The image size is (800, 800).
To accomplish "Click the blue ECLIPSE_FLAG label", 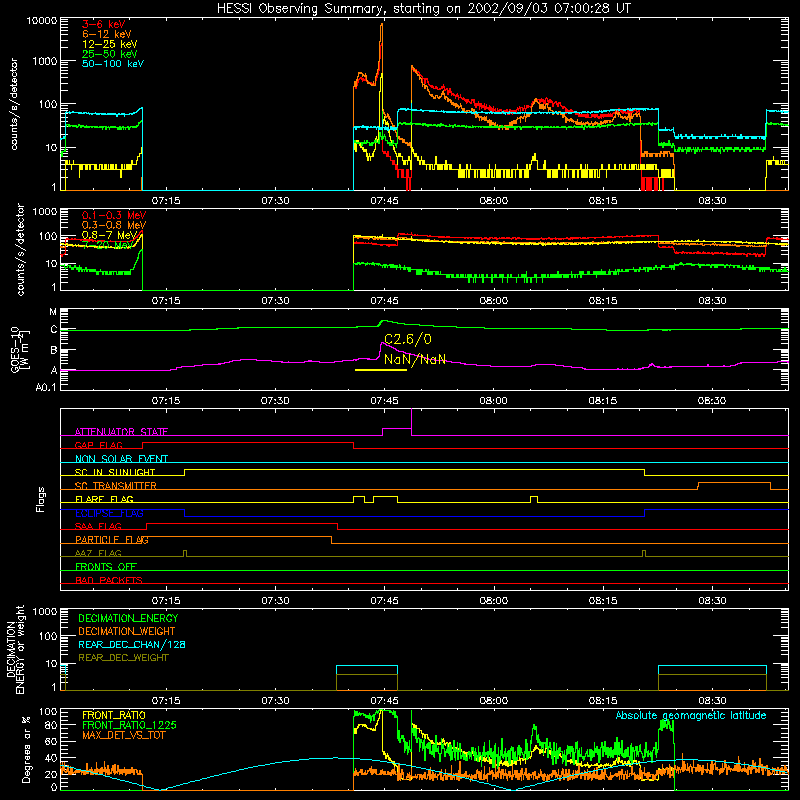I will click(109, 513).
